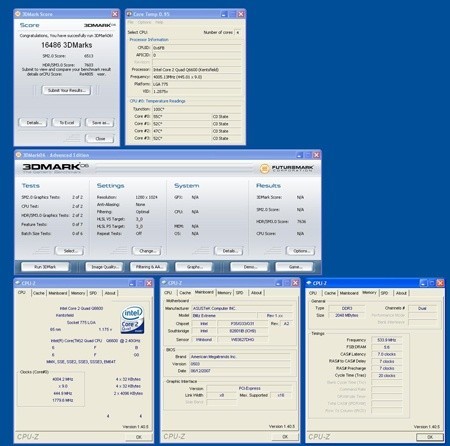Launch the Game button in 3DMark06
450x446 pixels.
[x=294, y=267]
